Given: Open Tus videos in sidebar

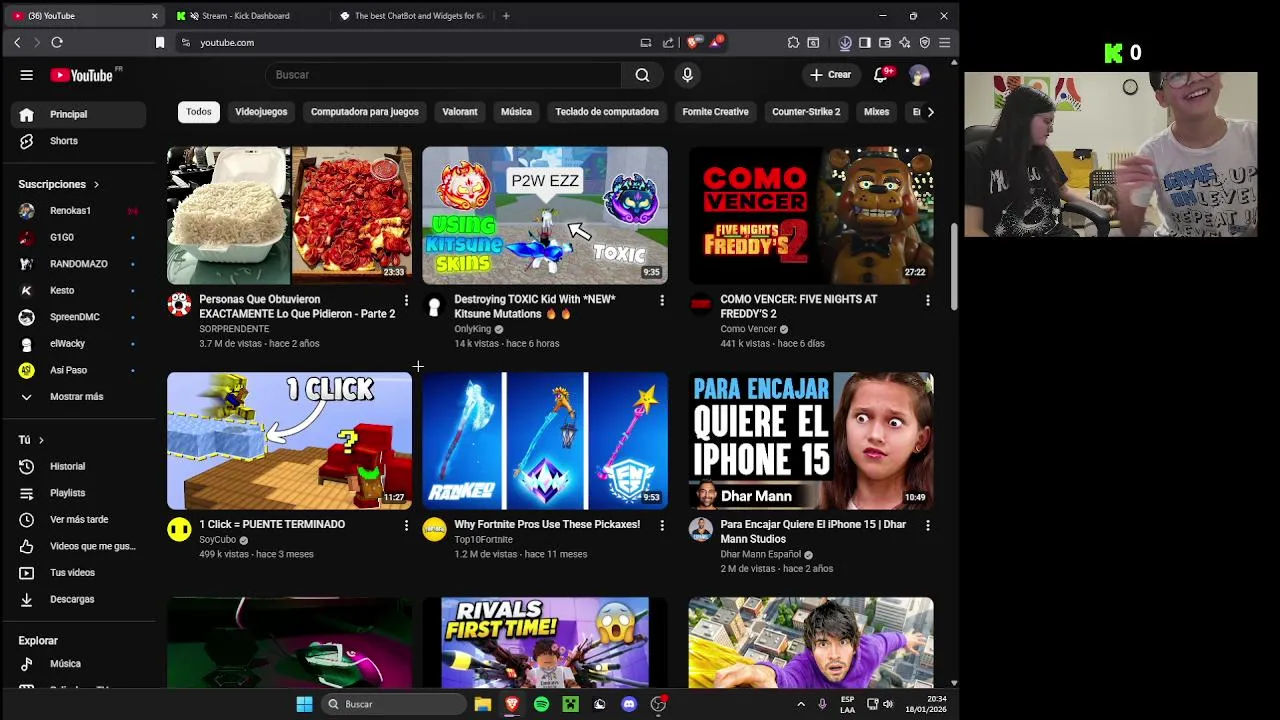Looking at the screenshot, I should [x=80, y=573].
